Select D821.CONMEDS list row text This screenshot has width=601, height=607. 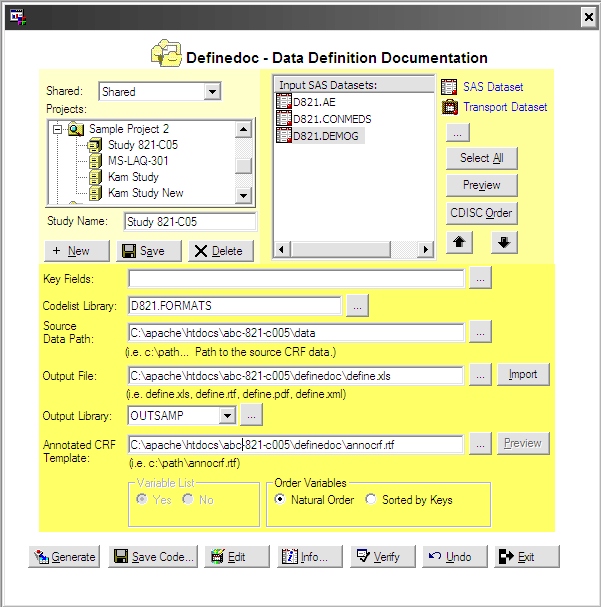(x=332, y=119)
